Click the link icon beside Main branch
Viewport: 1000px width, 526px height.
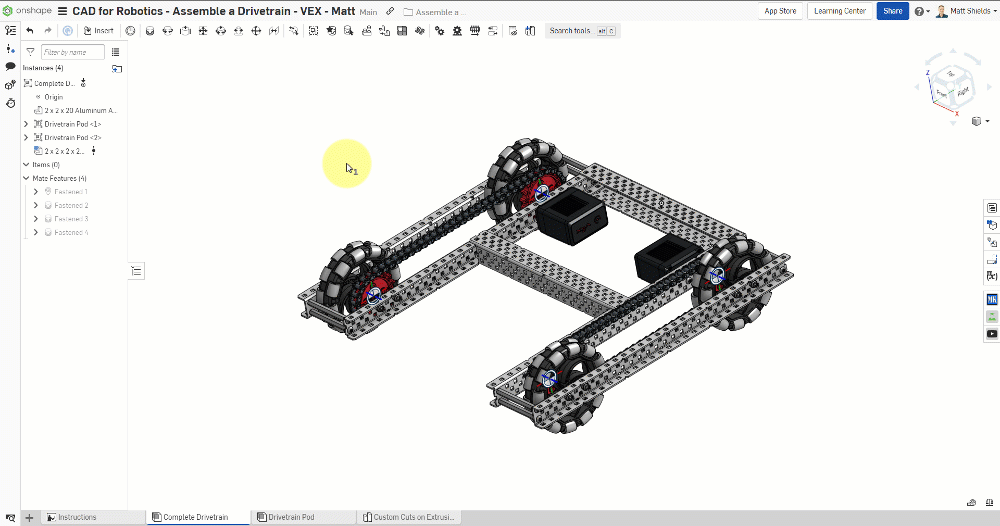(x=390, y=12)
